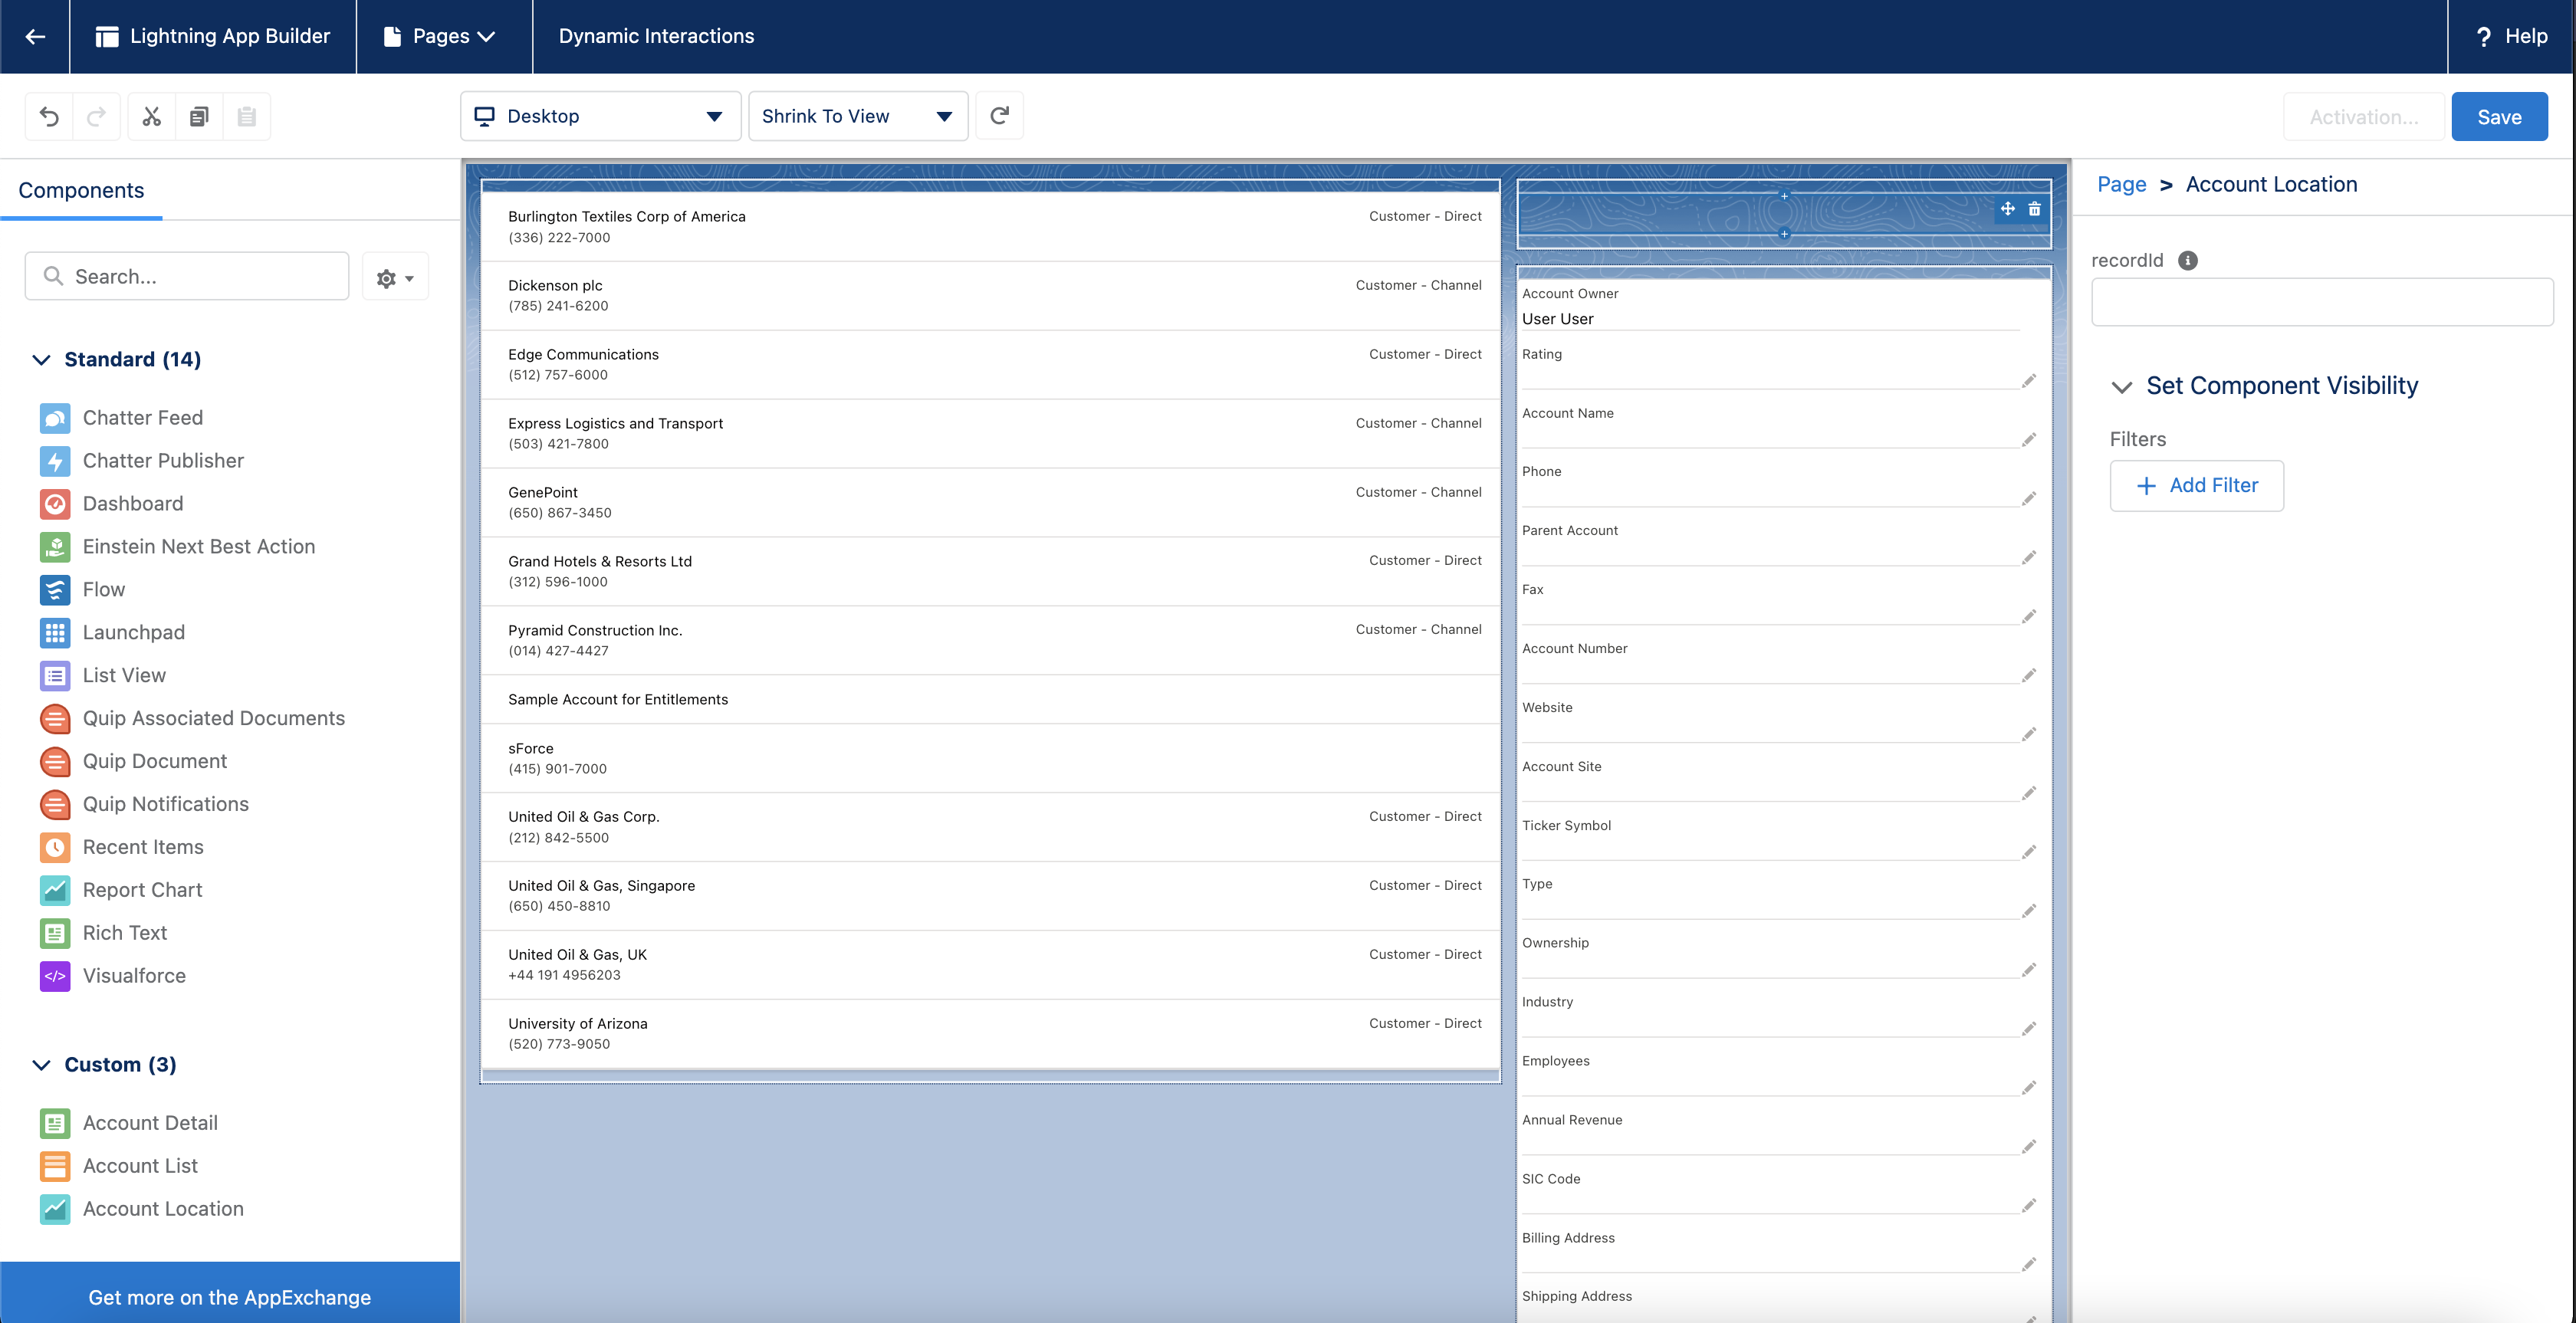Click the recordId input field
Image resolution: width=2576 pixels, height=1323 pixels.
pos(2322,302)
